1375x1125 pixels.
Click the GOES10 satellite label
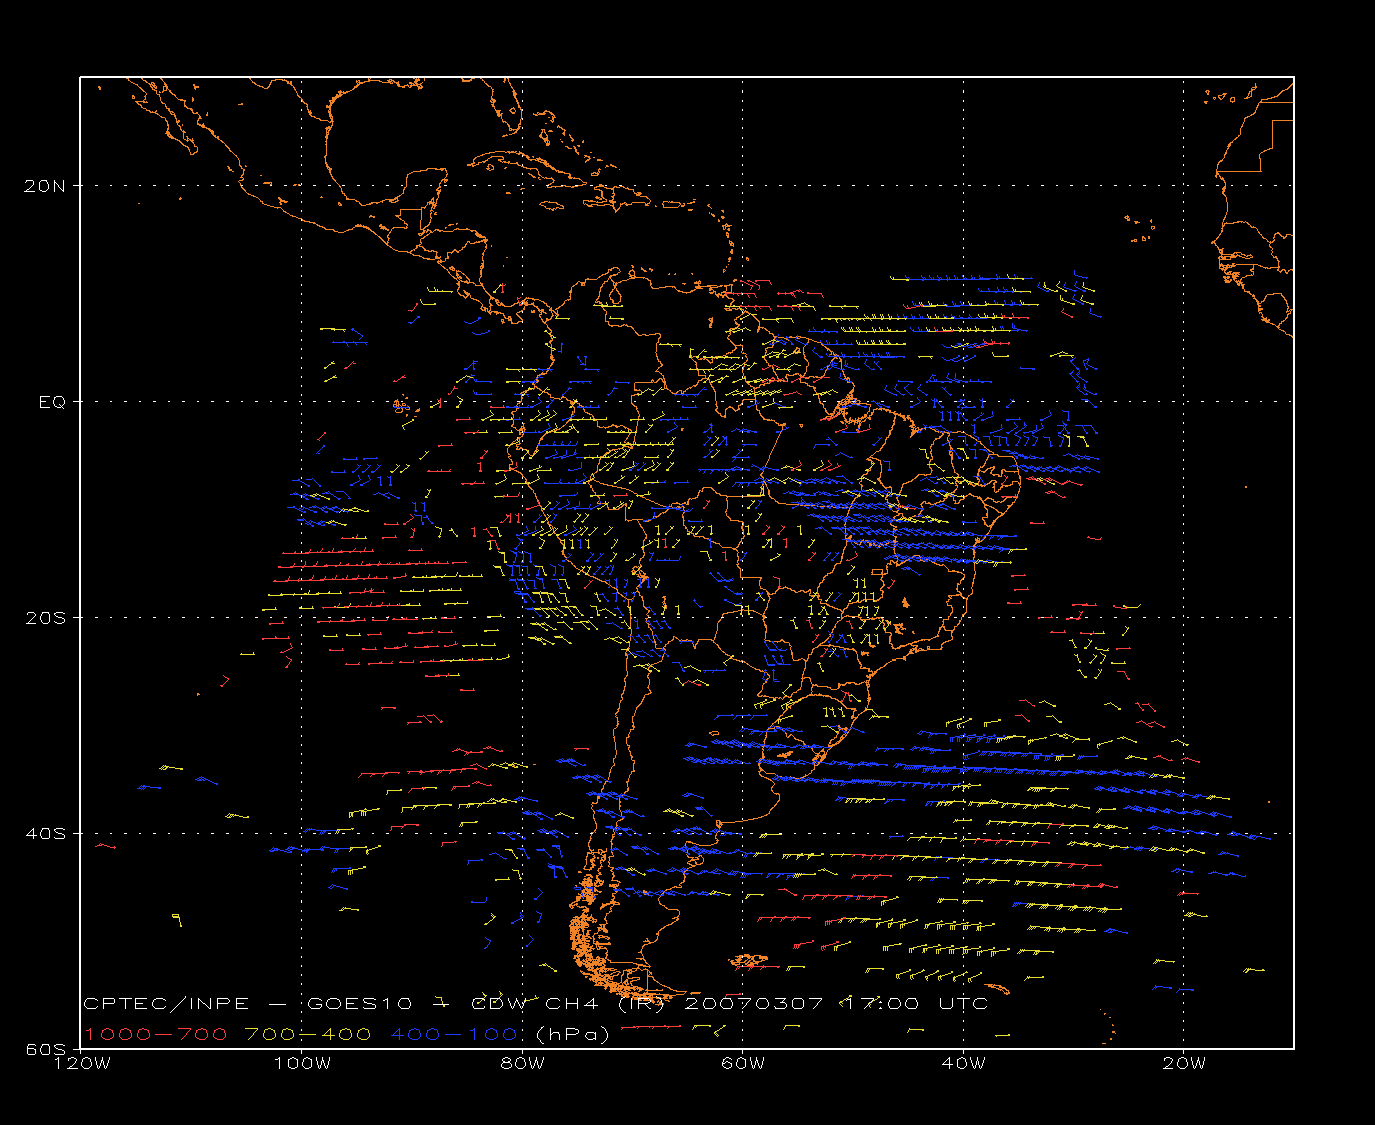click(x=361, y=1004)
